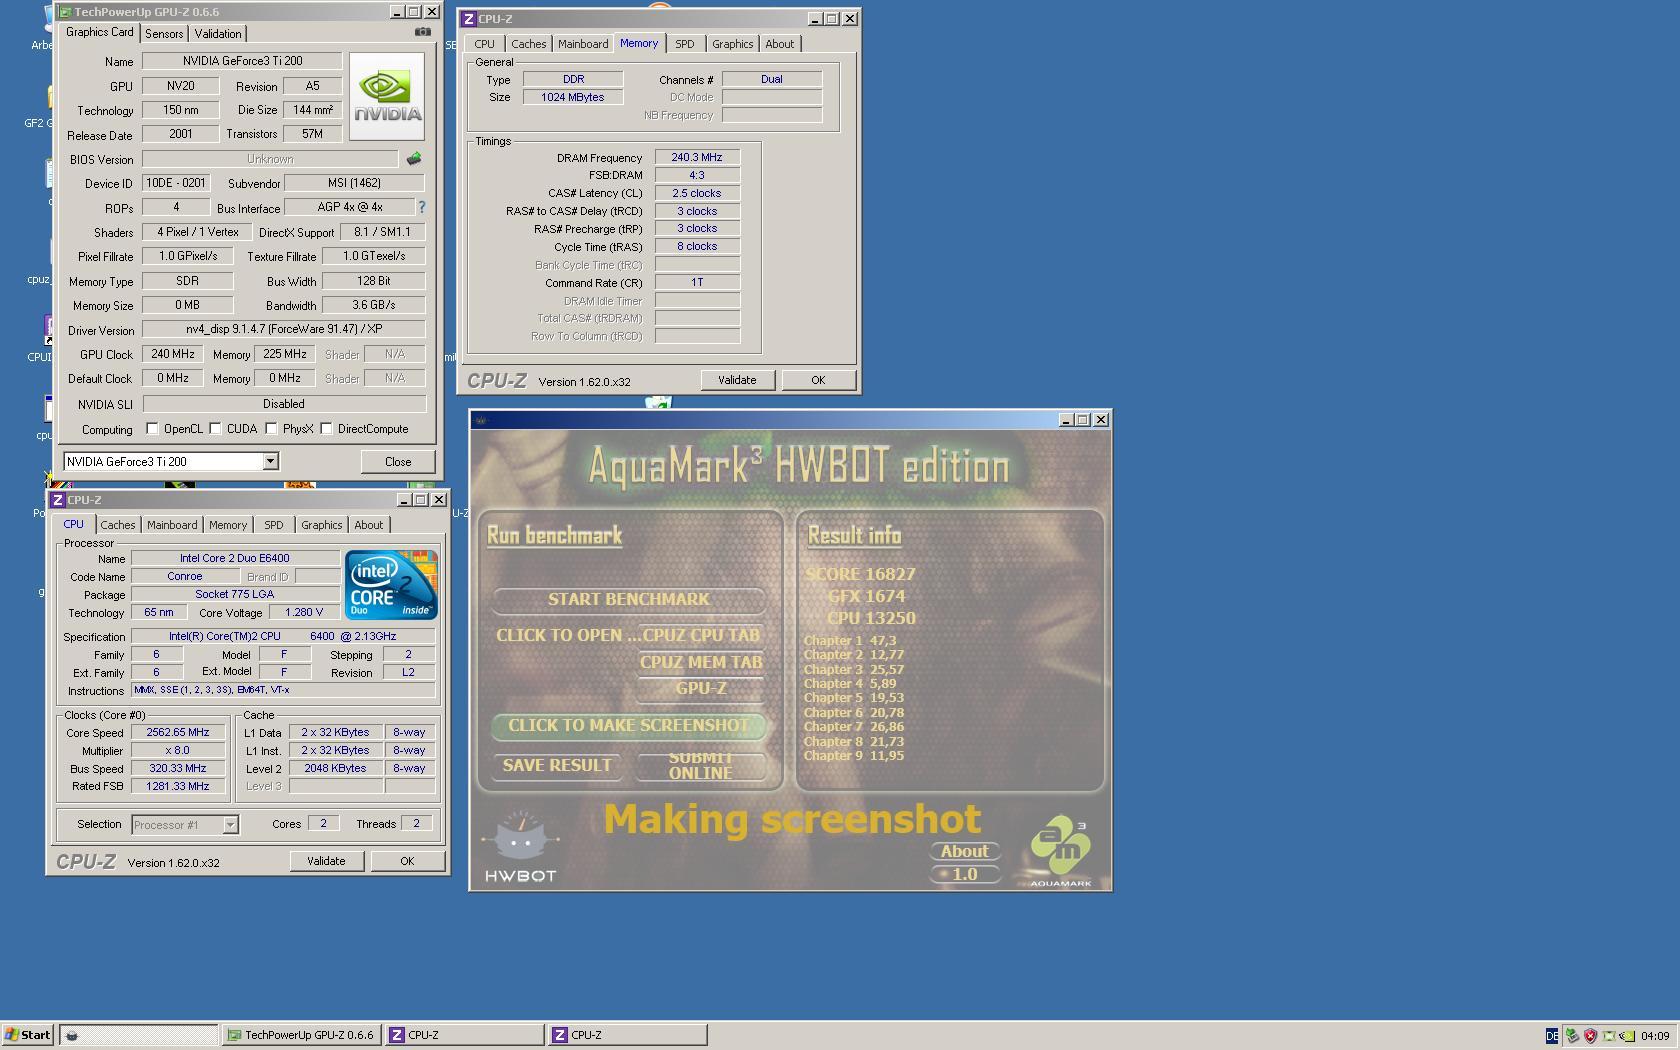Viewport: 1680px width, 1050px height.
Task: Enable the DirectCompute checkbox
Action: tap(327, 429)
